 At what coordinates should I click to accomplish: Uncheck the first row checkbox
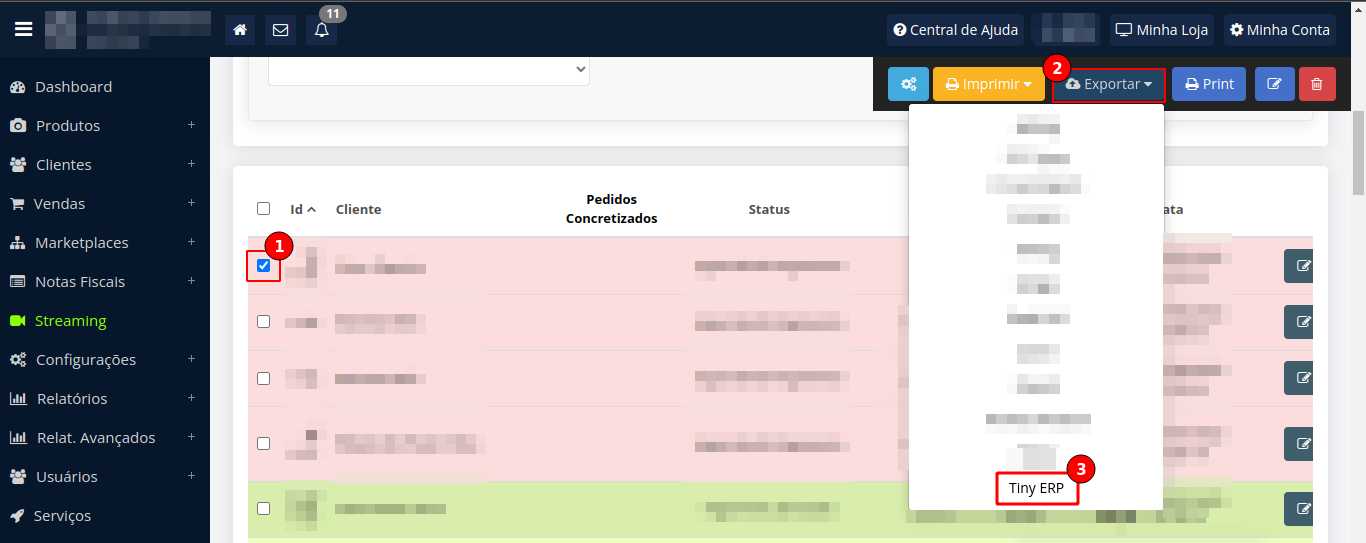(263, 265)
